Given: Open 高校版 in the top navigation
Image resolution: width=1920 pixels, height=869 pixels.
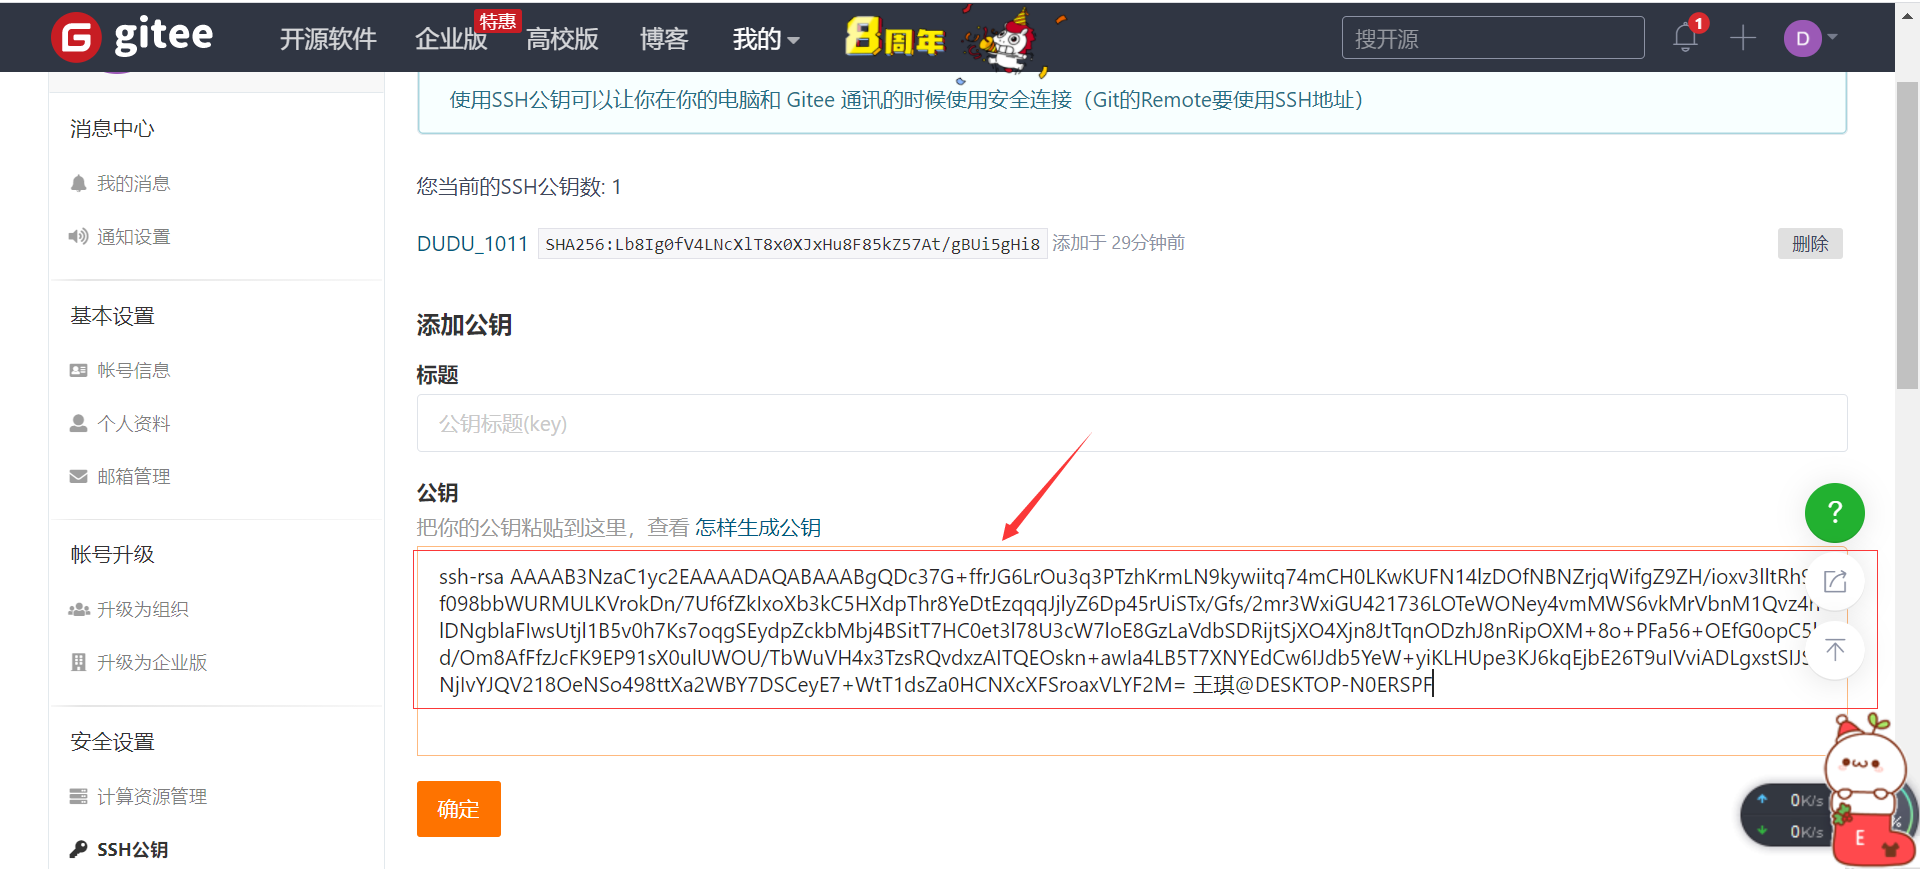Looking at the screenshot, I should tap(562, 39).
